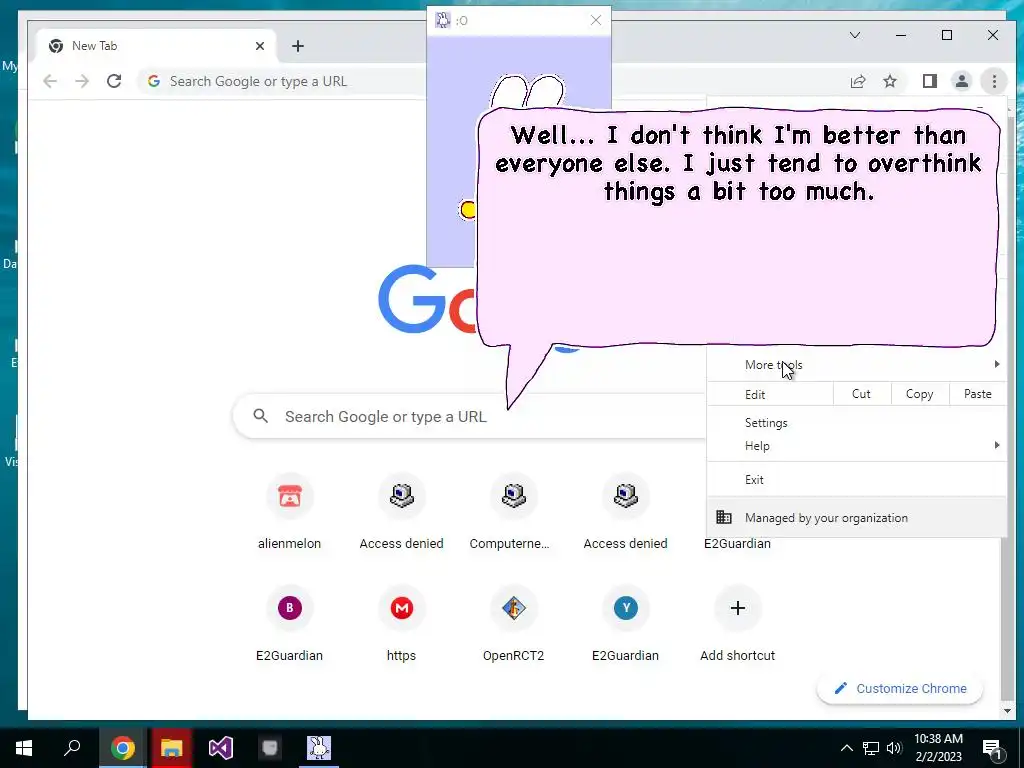Click Copy in the Edit row

tap(920, 394)
